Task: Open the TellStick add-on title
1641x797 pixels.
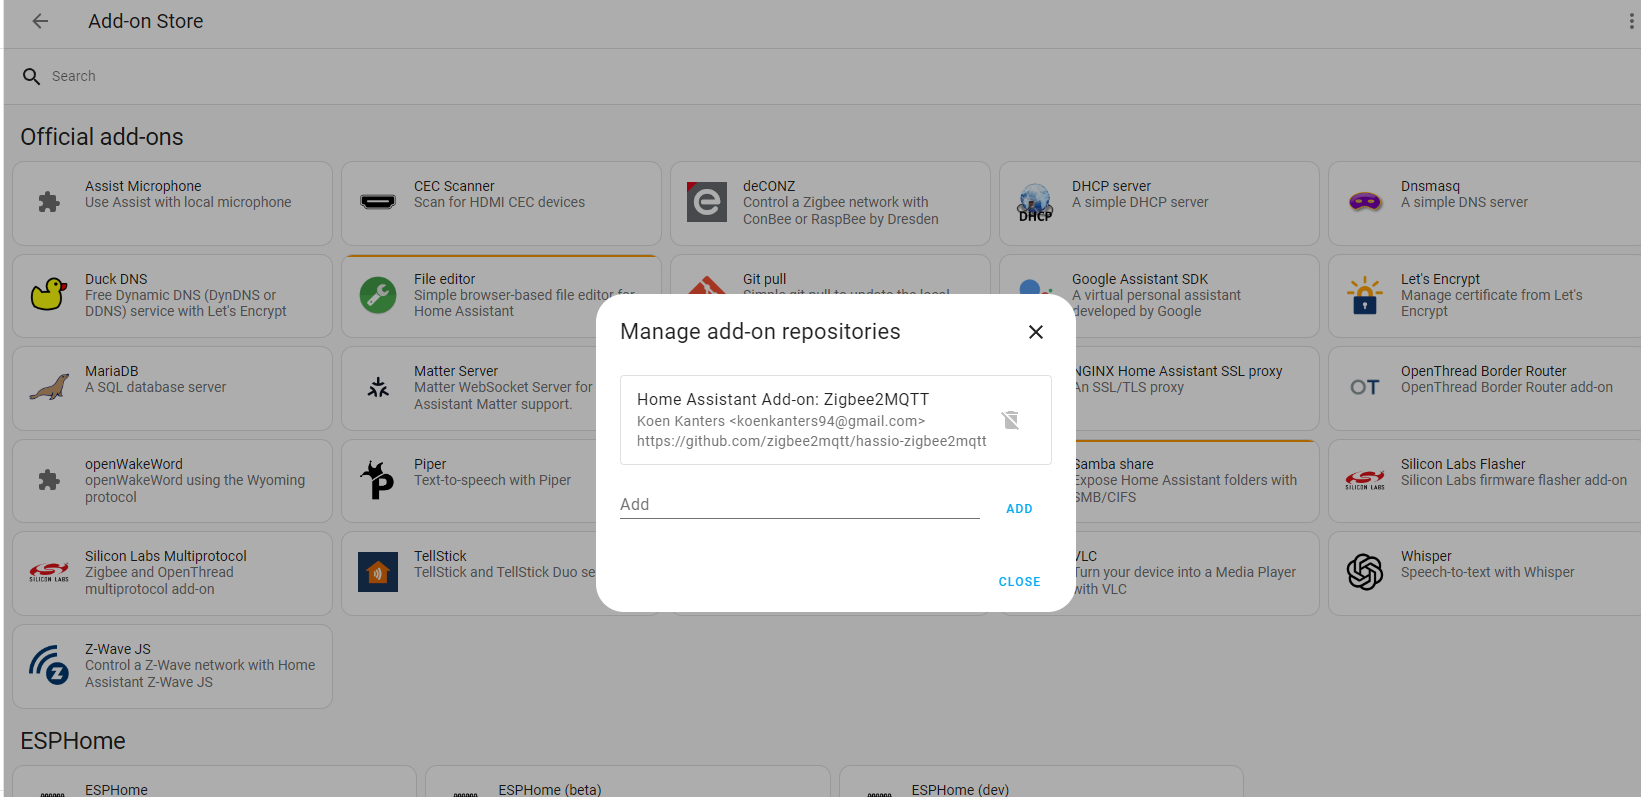Action: [x=440, y=556]
